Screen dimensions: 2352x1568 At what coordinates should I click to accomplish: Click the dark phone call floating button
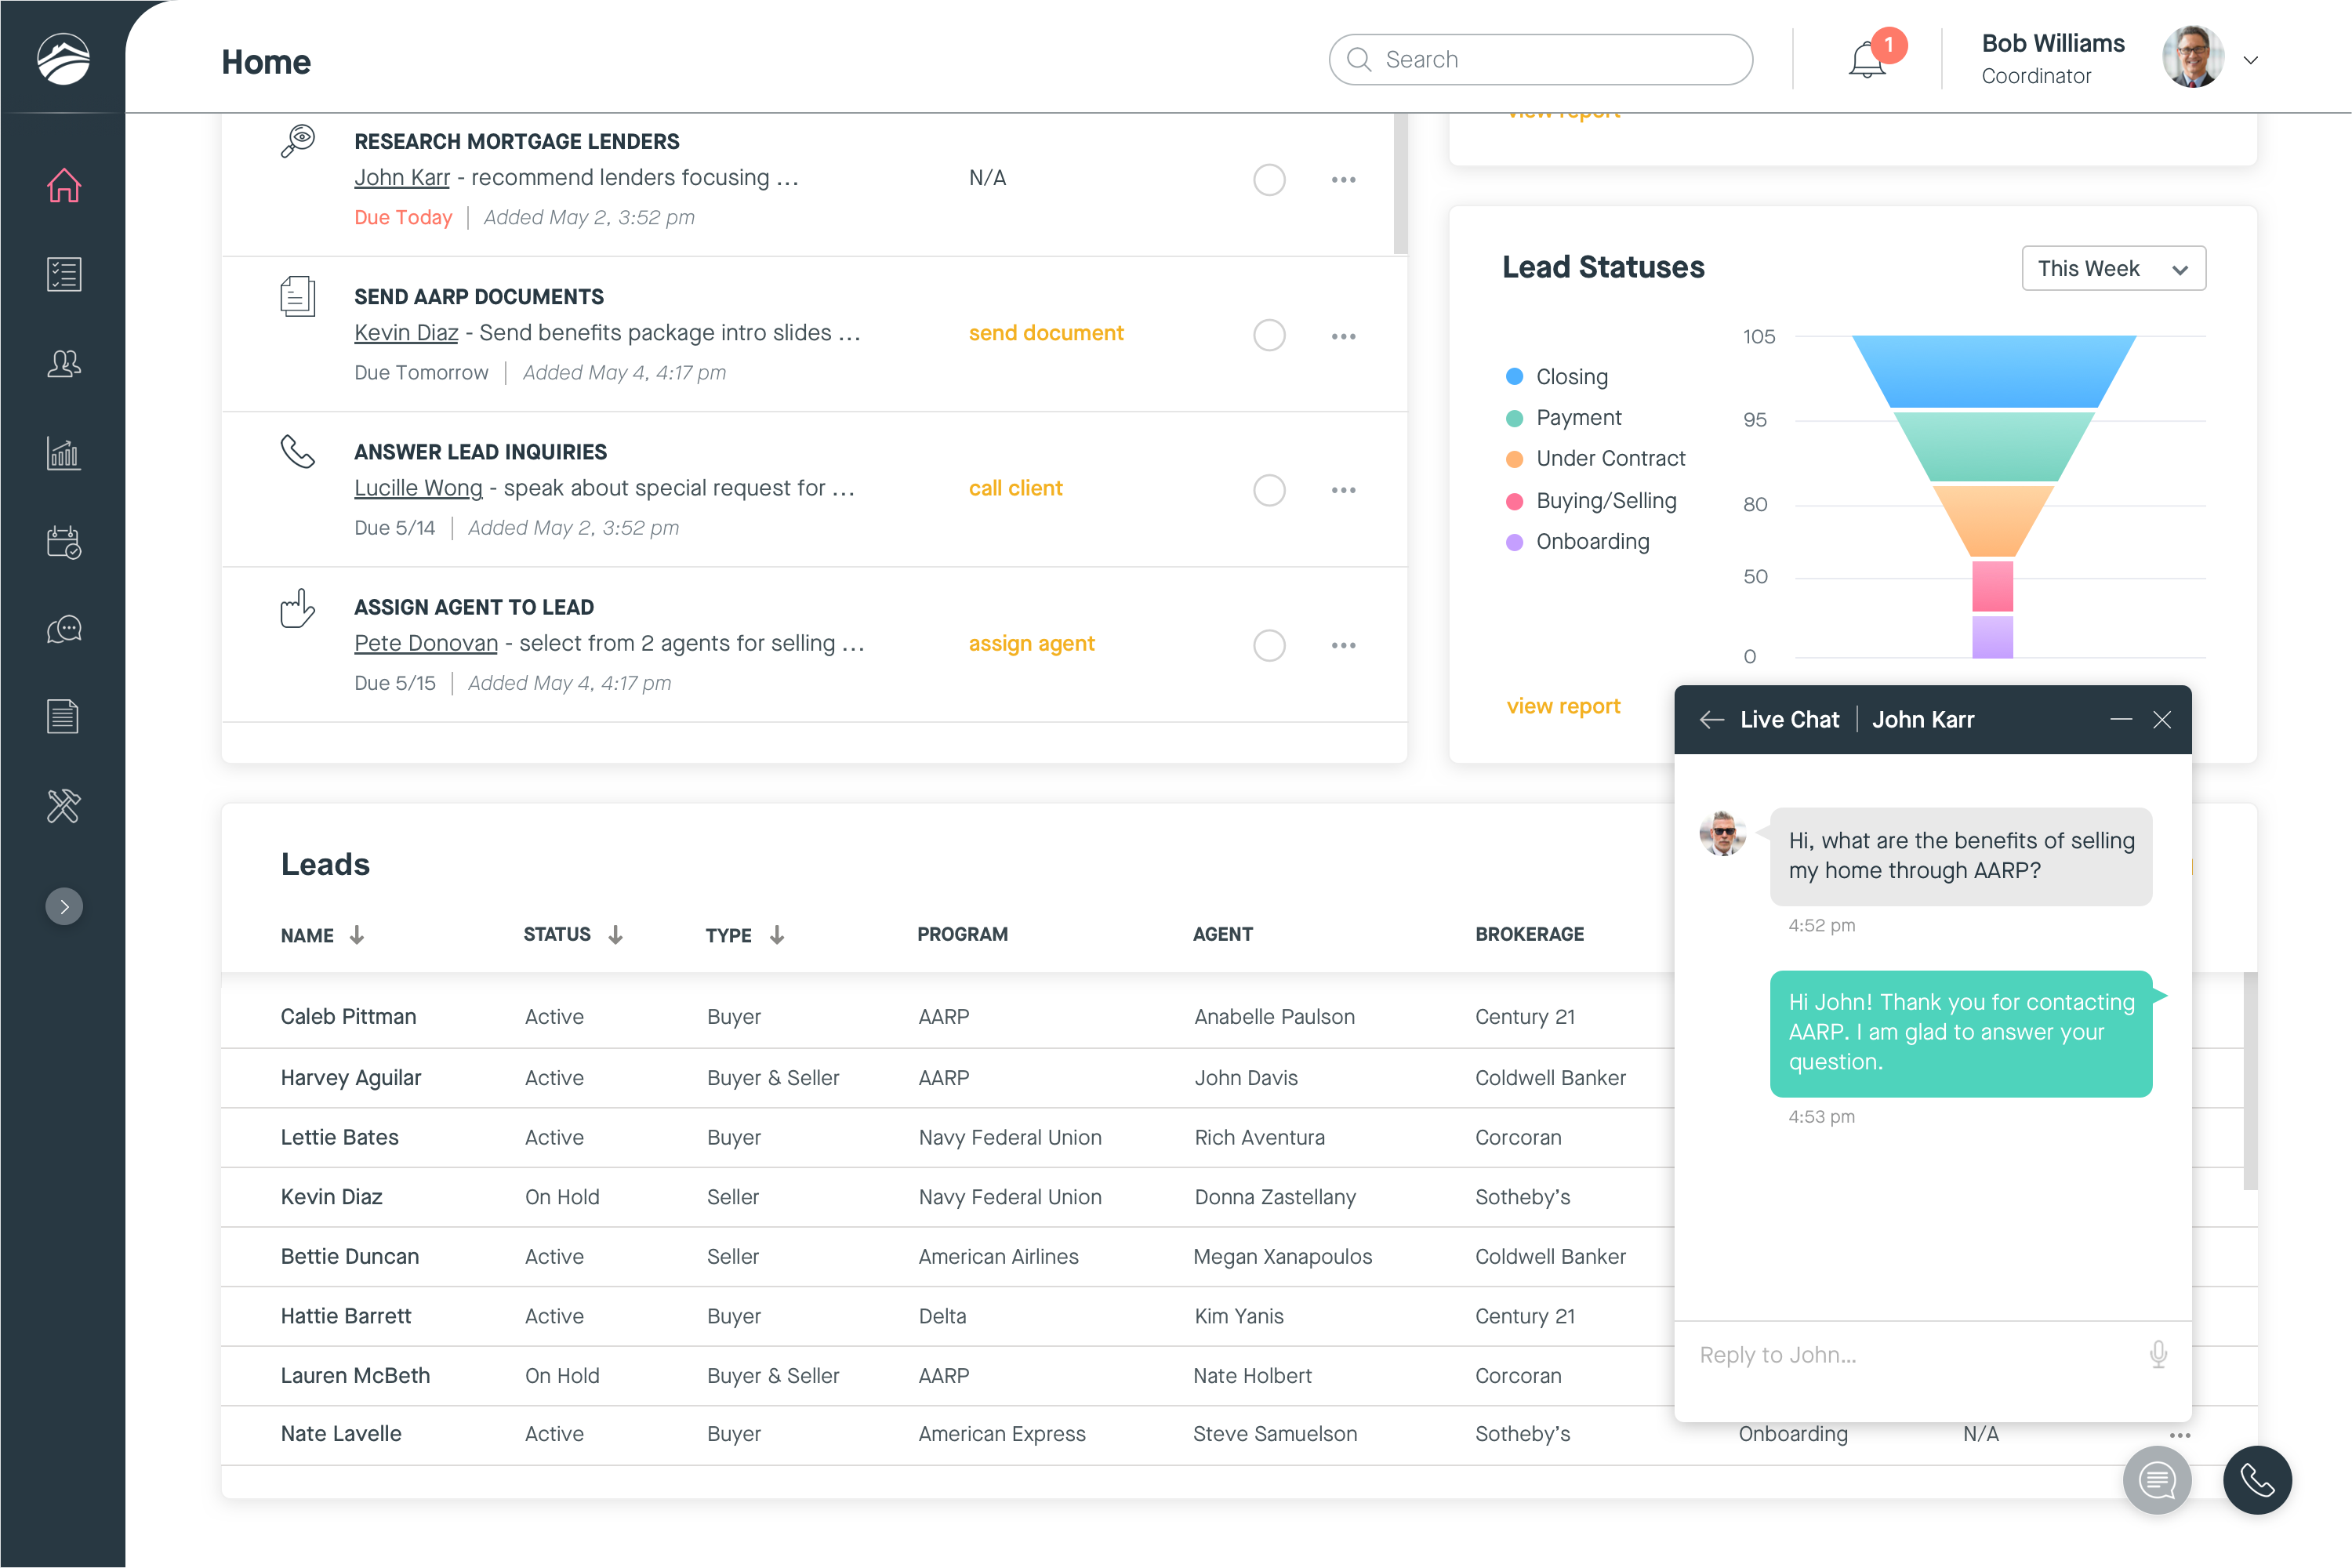coord(2257,1480)
